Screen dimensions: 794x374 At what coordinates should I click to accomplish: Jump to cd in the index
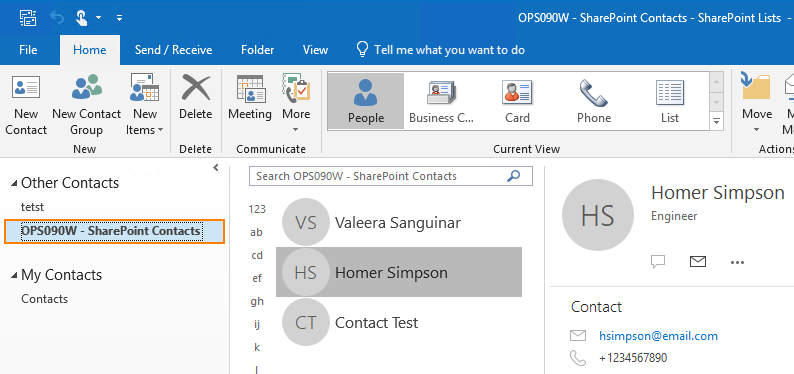point(257,255)
